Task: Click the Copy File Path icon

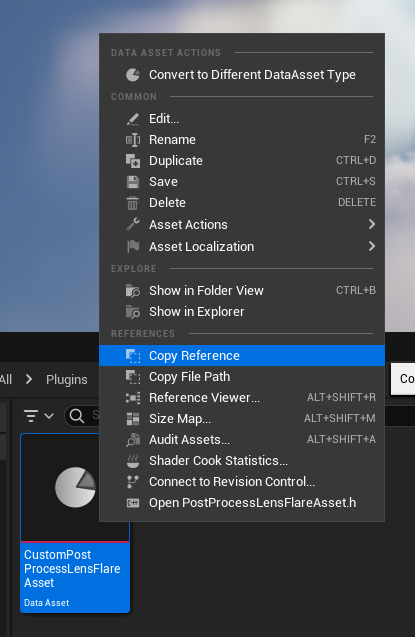Action: (133, 377)
